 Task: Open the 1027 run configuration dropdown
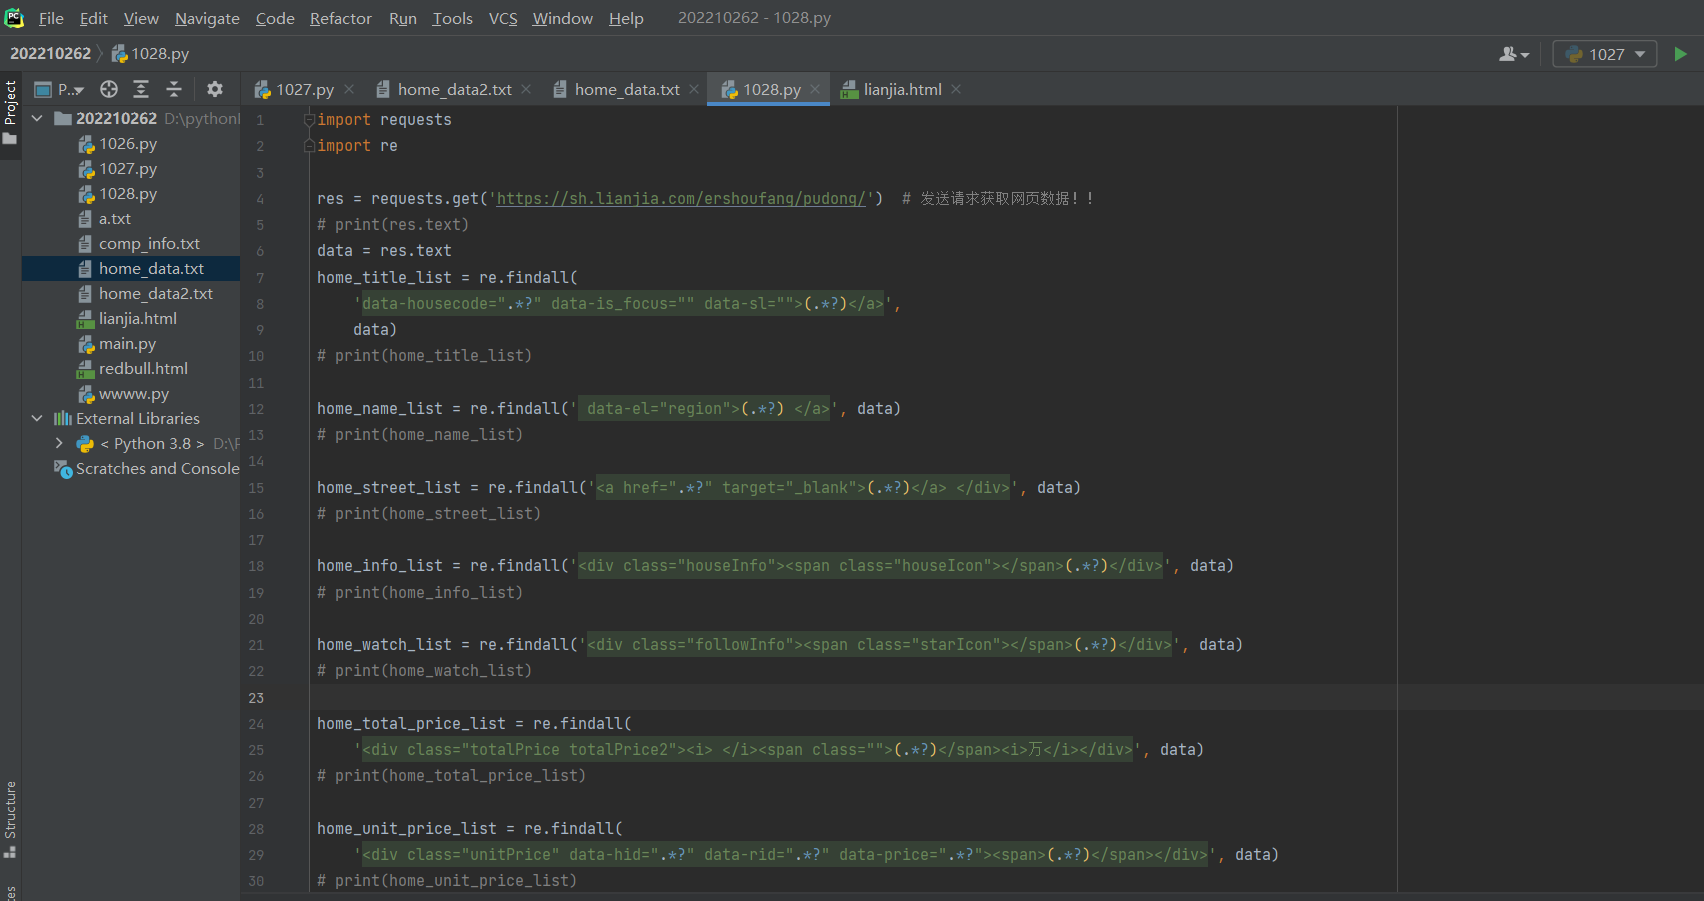coord(1605,54)
